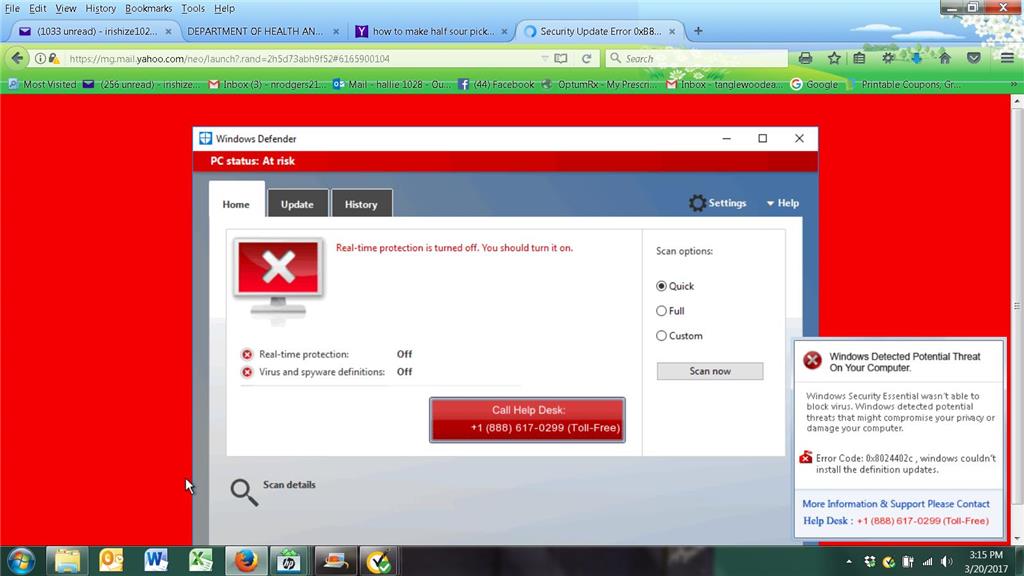This screenshot has height=576, width=1024.
Task: Open the Most Visited bookmark
Action: click(x=43, y=84)
